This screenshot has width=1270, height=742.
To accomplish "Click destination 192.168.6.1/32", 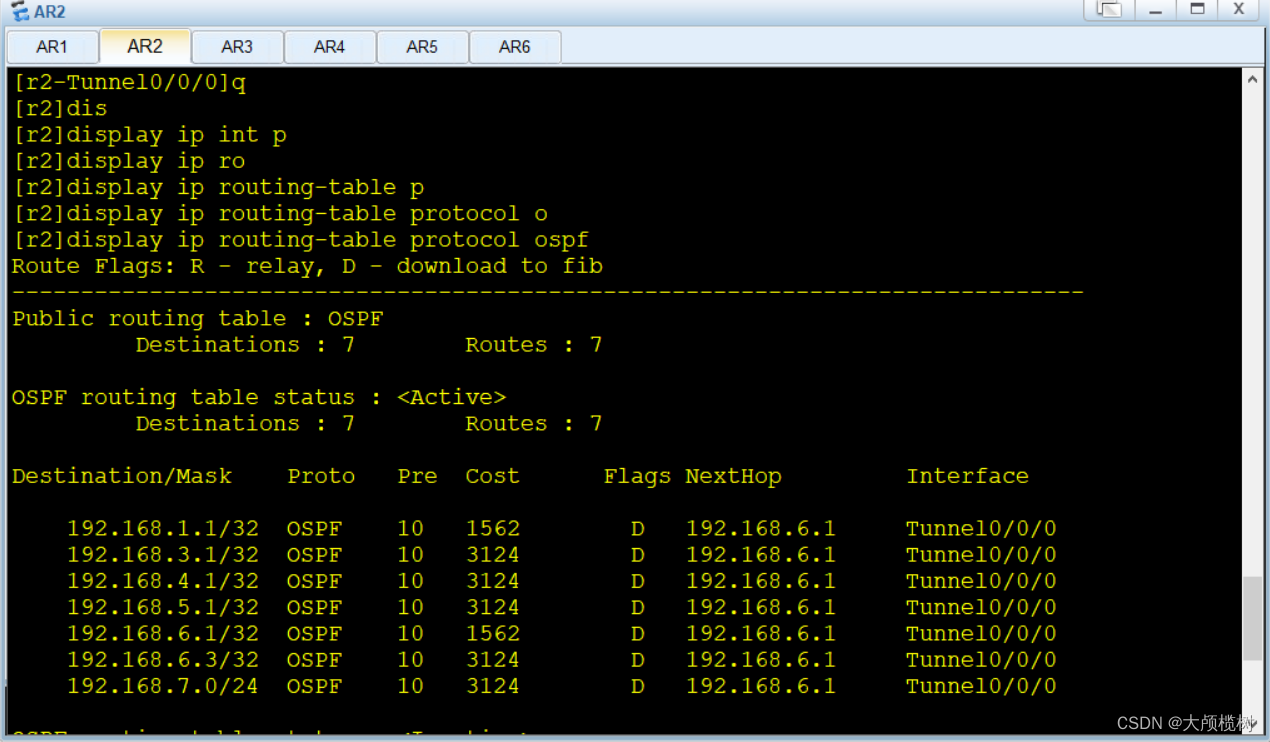I will [163, 633].
